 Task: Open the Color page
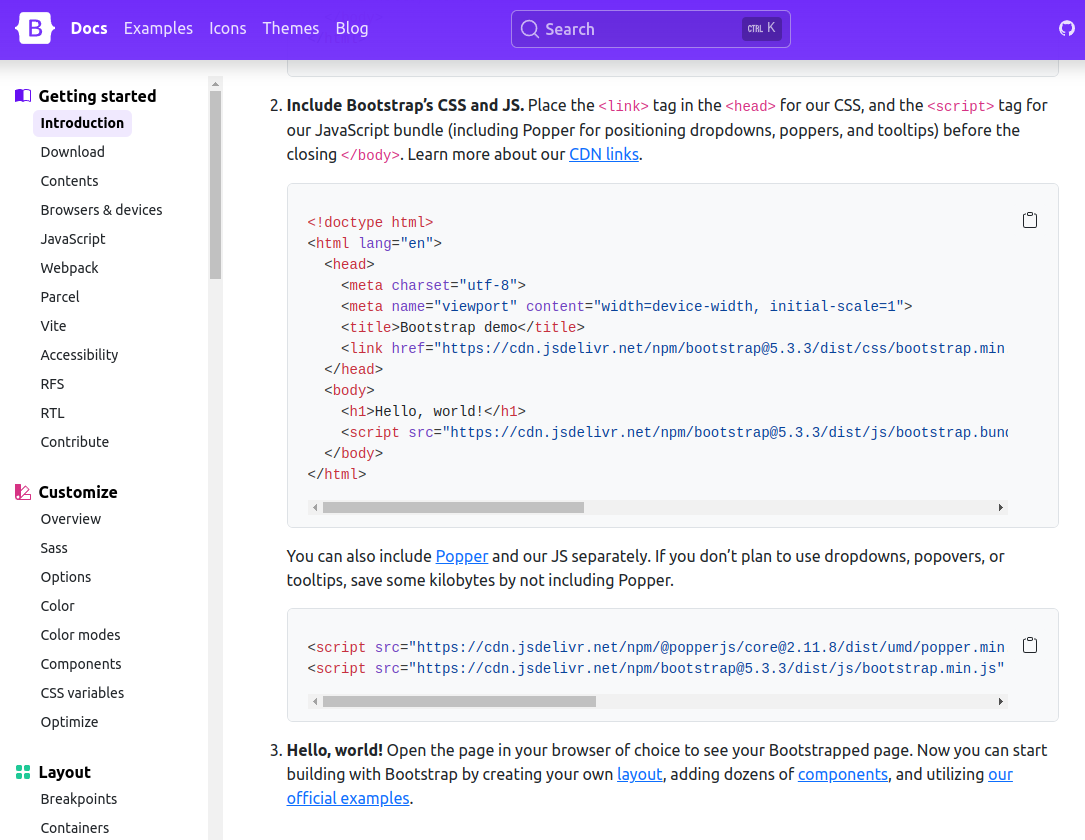(x=57, y=607)
